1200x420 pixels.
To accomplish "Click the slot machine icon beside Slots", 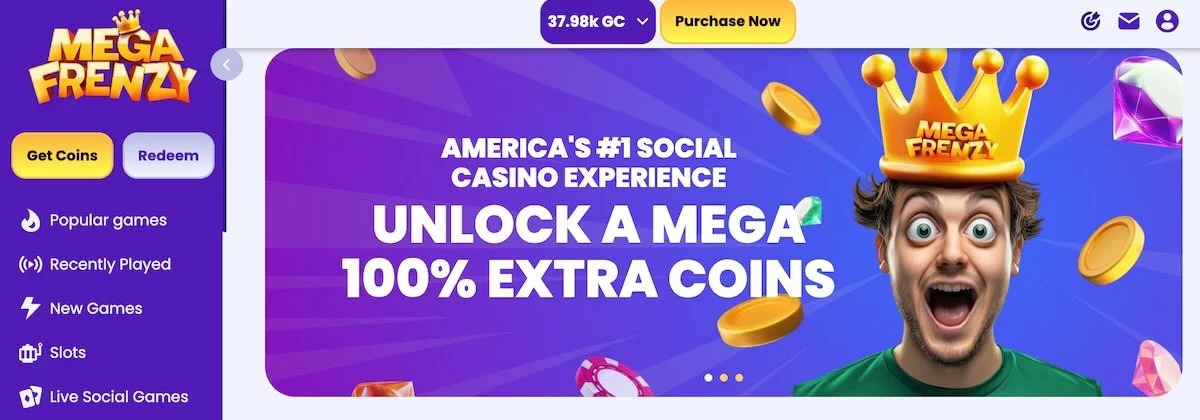I will click(30, 353).
